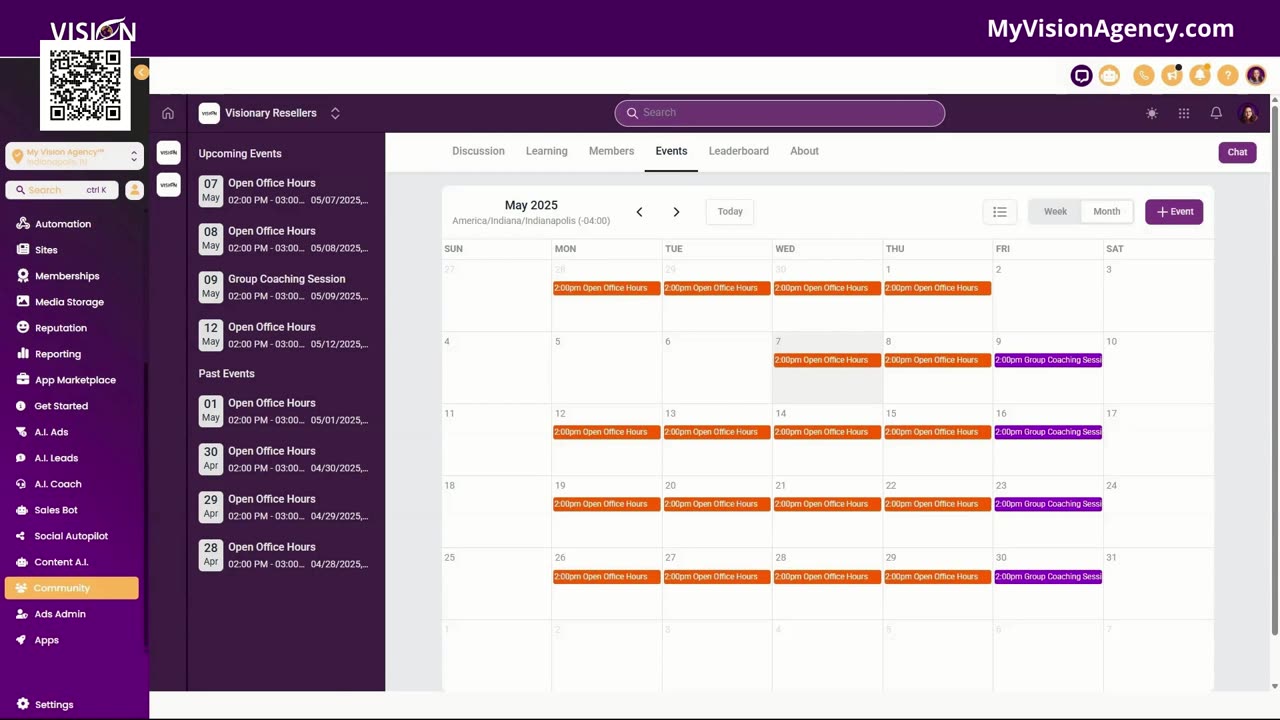Open May 09 Group Coaching Session upcoming event
The image size is (1280, 720).
coord(284,287)
